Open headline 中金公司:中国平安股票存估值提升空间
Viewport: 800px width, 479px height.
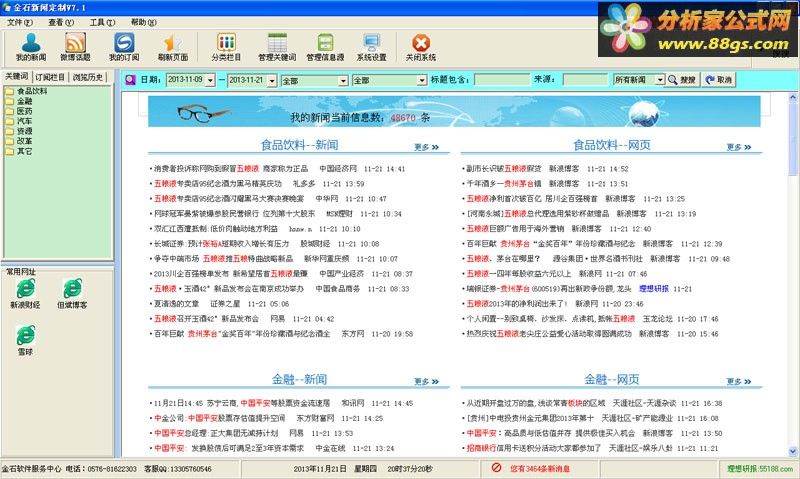tap(220, 418)
